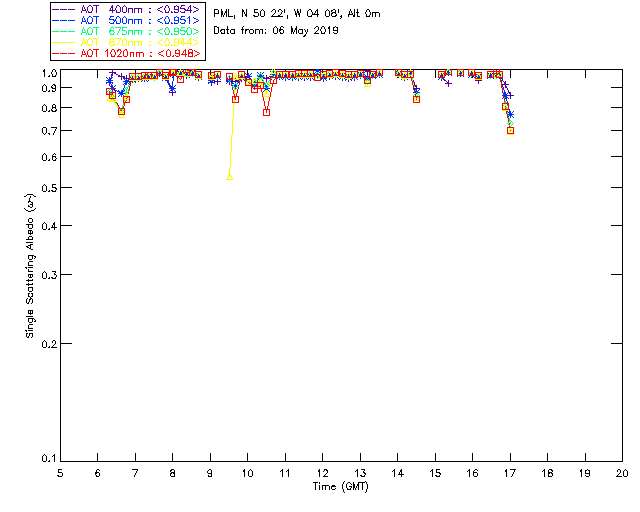
Task: Click the y-axis label 0.7
Action: point(48,131)
